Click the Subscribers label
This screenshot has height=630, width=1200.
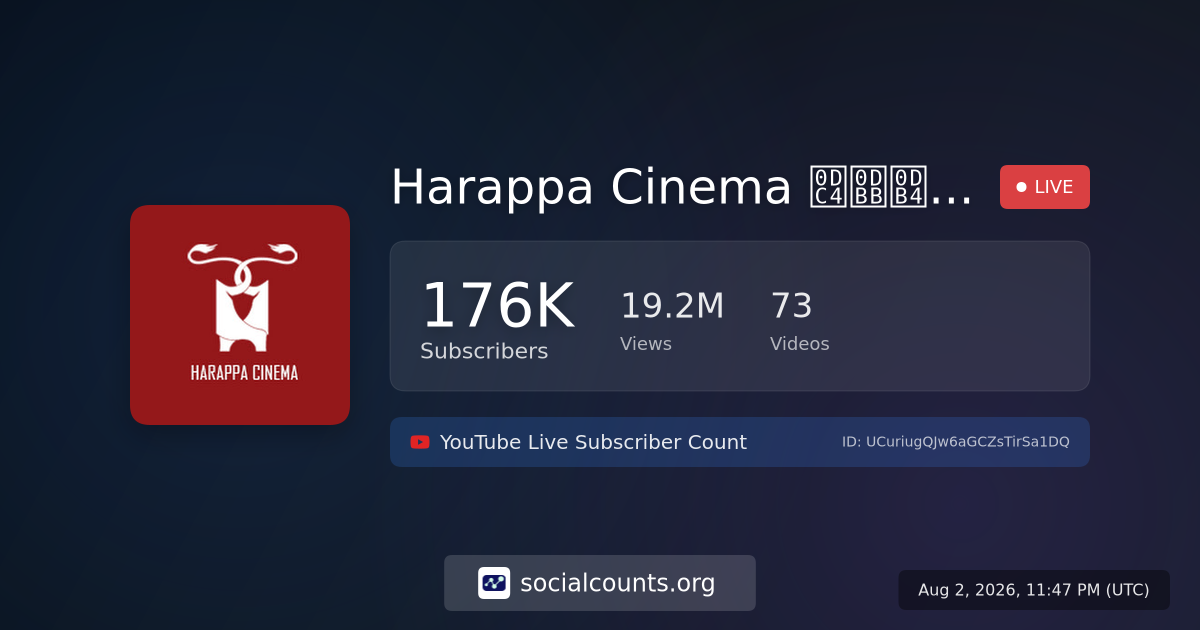pos(484,351)
